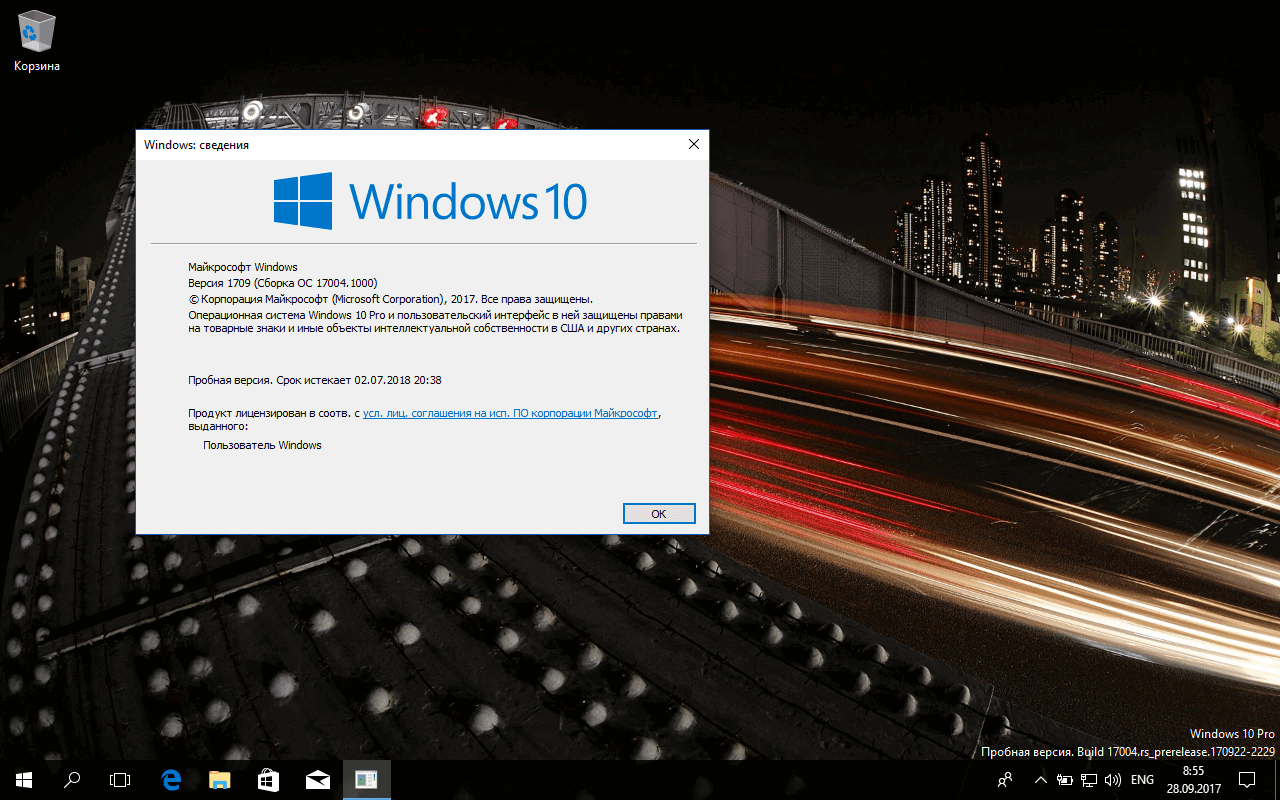The image size is (1280, 800).
Task: Open the Recycle Bin
Action: pyautogui.click(x=36, y=30)
